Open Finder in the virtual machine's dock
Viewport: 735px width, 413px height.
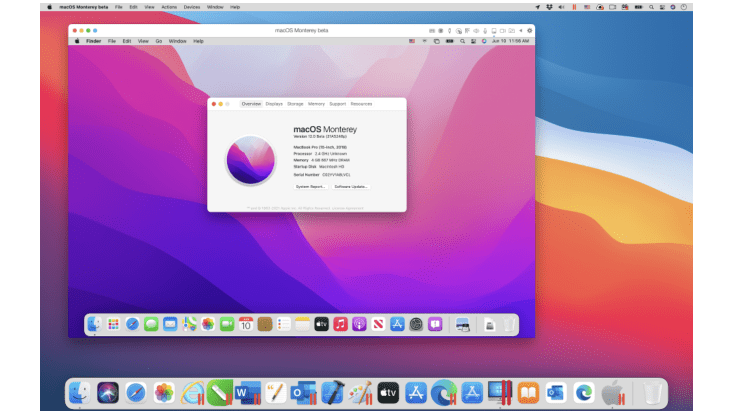click(x=95, y=324)
